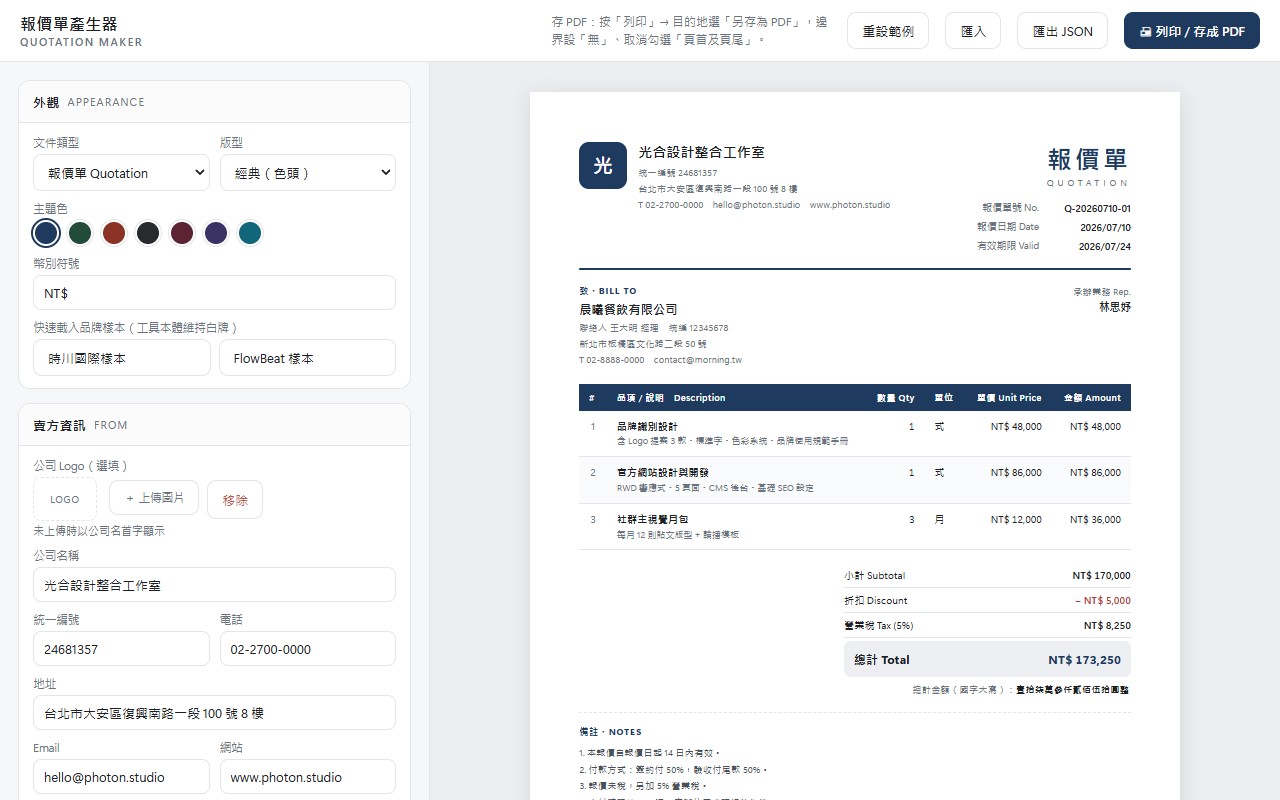Click the 地址 input field
This screenshot has height=800, width=1280.
214,713
